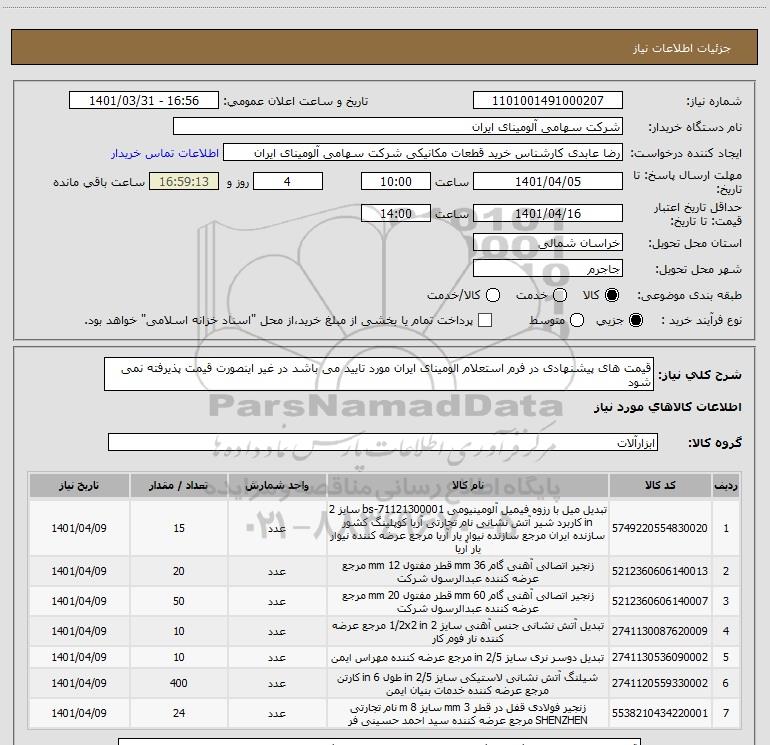This screenshot has width=770, height=745.
Task: Click item code 2741130087620009
Action: coord(660,631)
